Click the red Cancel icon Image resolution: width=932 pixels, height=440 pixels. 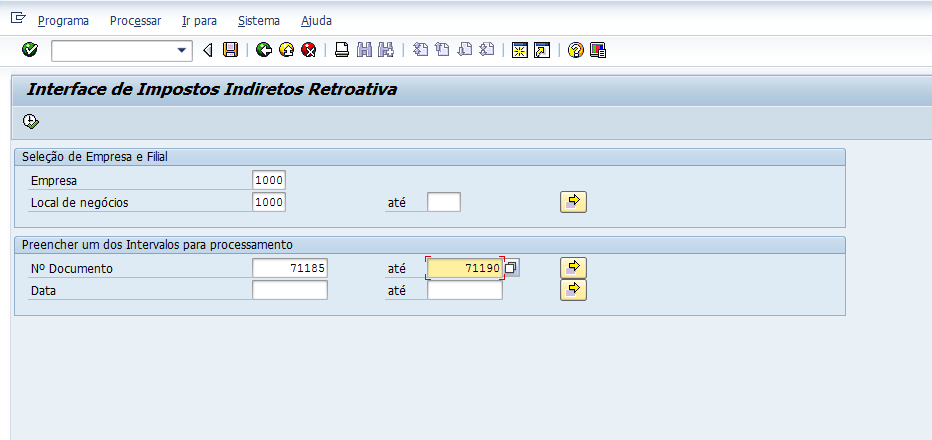tap(308, 50)
